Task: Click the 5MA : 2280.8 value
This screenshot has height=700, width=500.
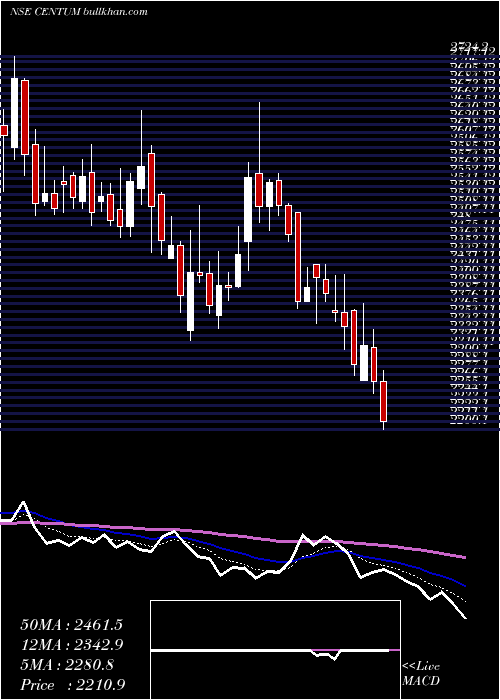Action: [x=67, y=665]
